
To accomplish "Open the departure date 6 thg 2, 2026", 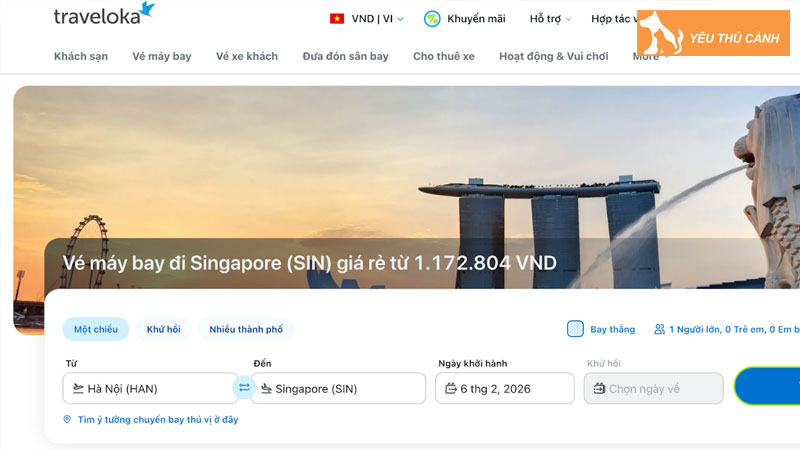I will coord(505,388).
